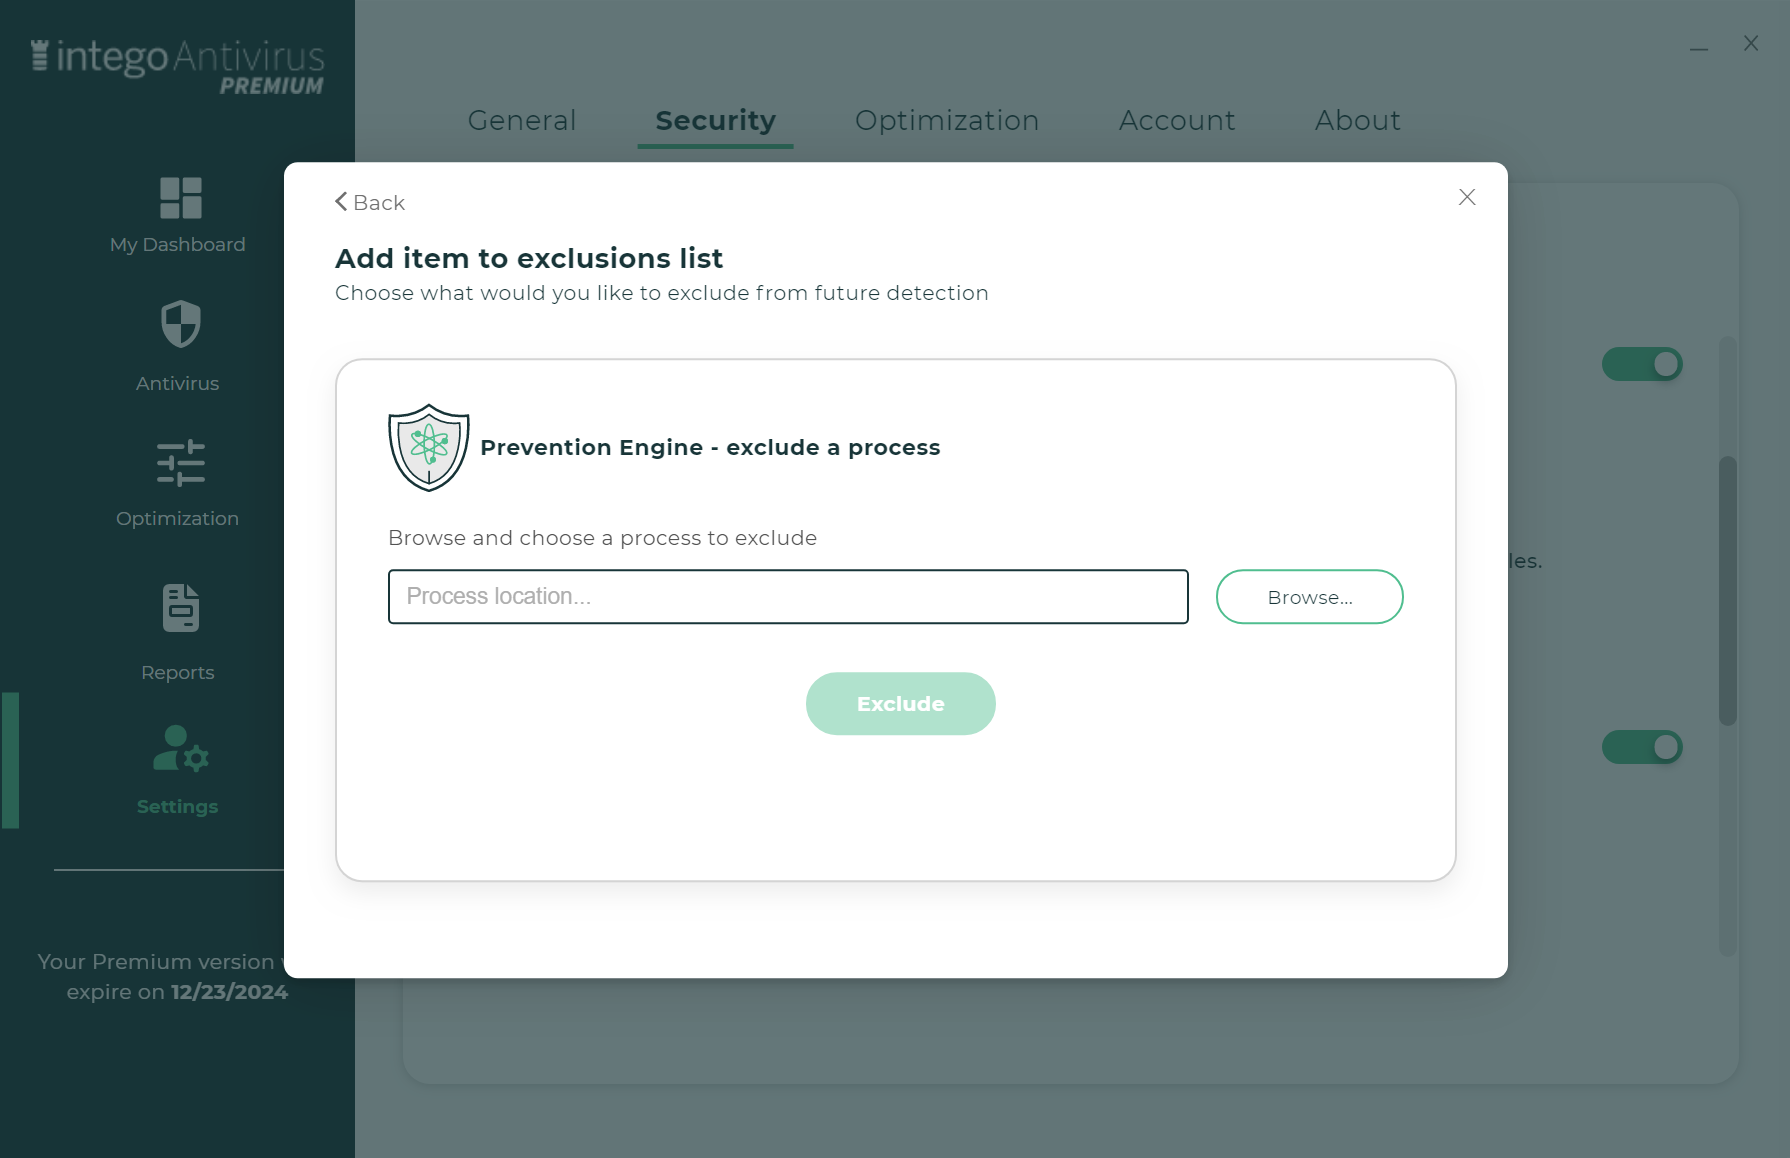The width and height of the screenshot is (1790, 1158).
Task: Select the Antivirus shield icon
Action: click(181, 324)
